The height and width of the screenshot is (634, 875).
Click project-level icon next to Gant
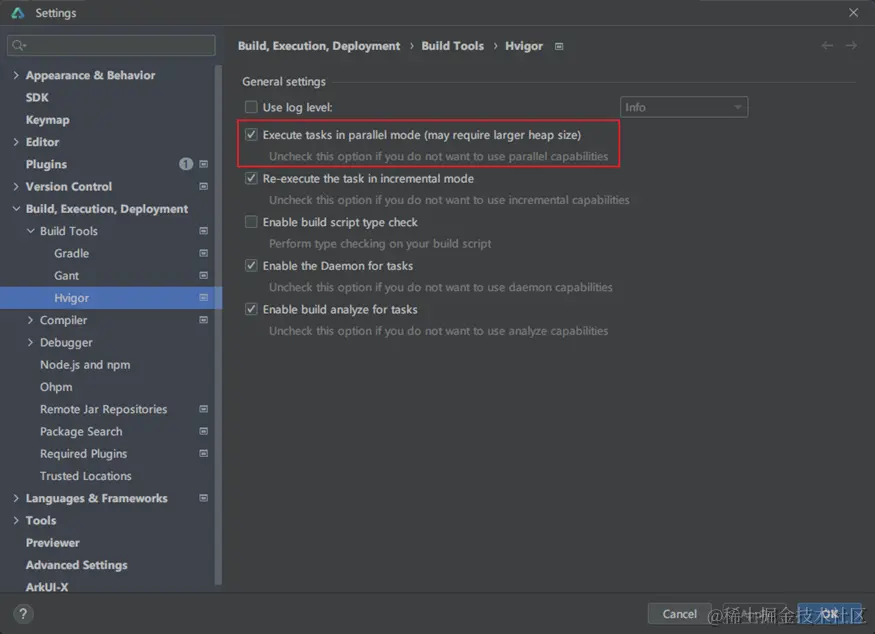[x=204, y=275]
